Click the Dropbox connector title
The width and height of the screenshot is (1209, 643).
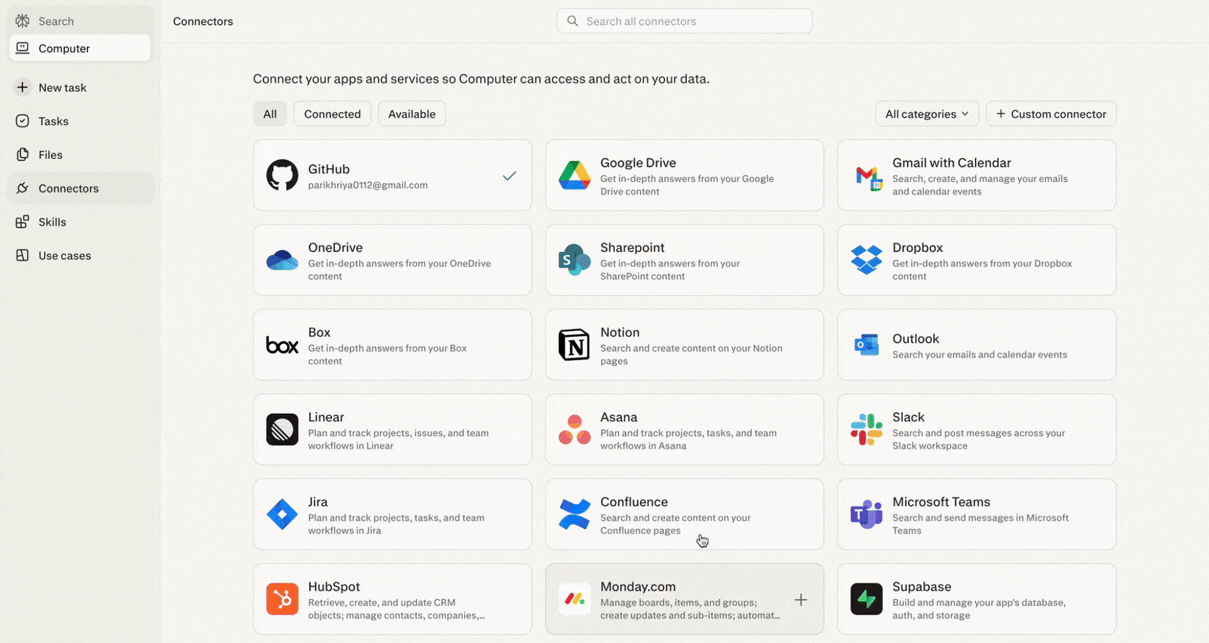point(918,248)
